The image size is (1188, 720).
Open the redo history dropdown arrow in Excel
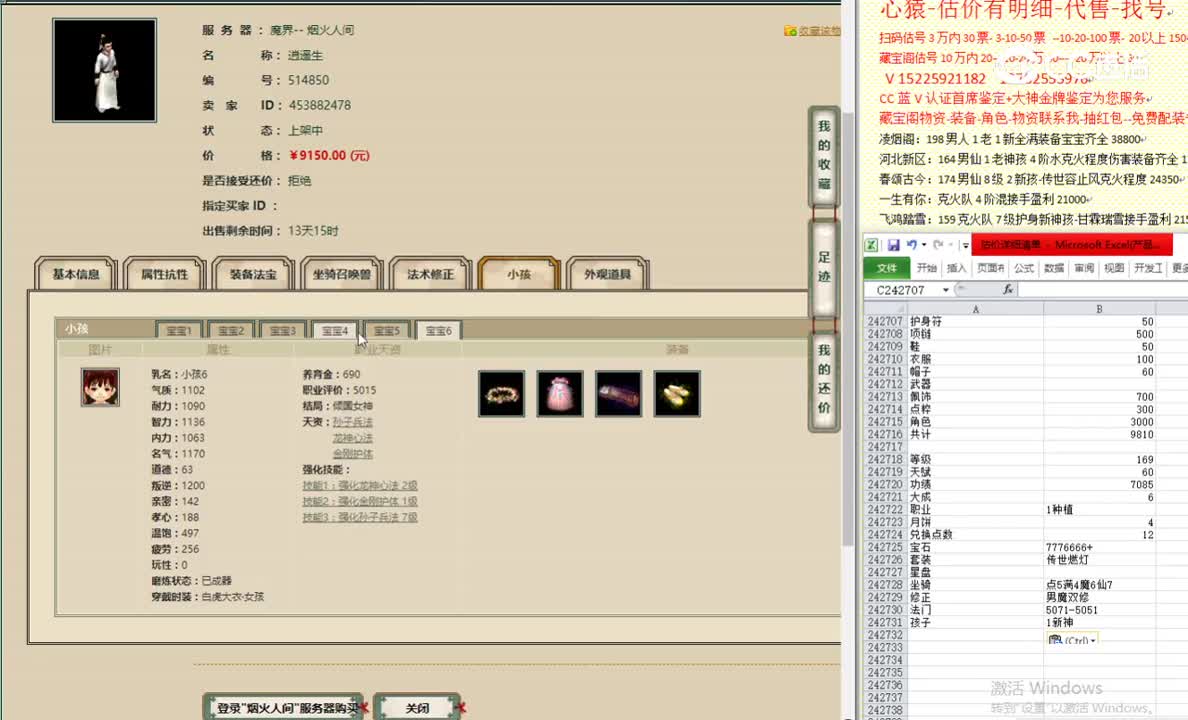(950, 246)
